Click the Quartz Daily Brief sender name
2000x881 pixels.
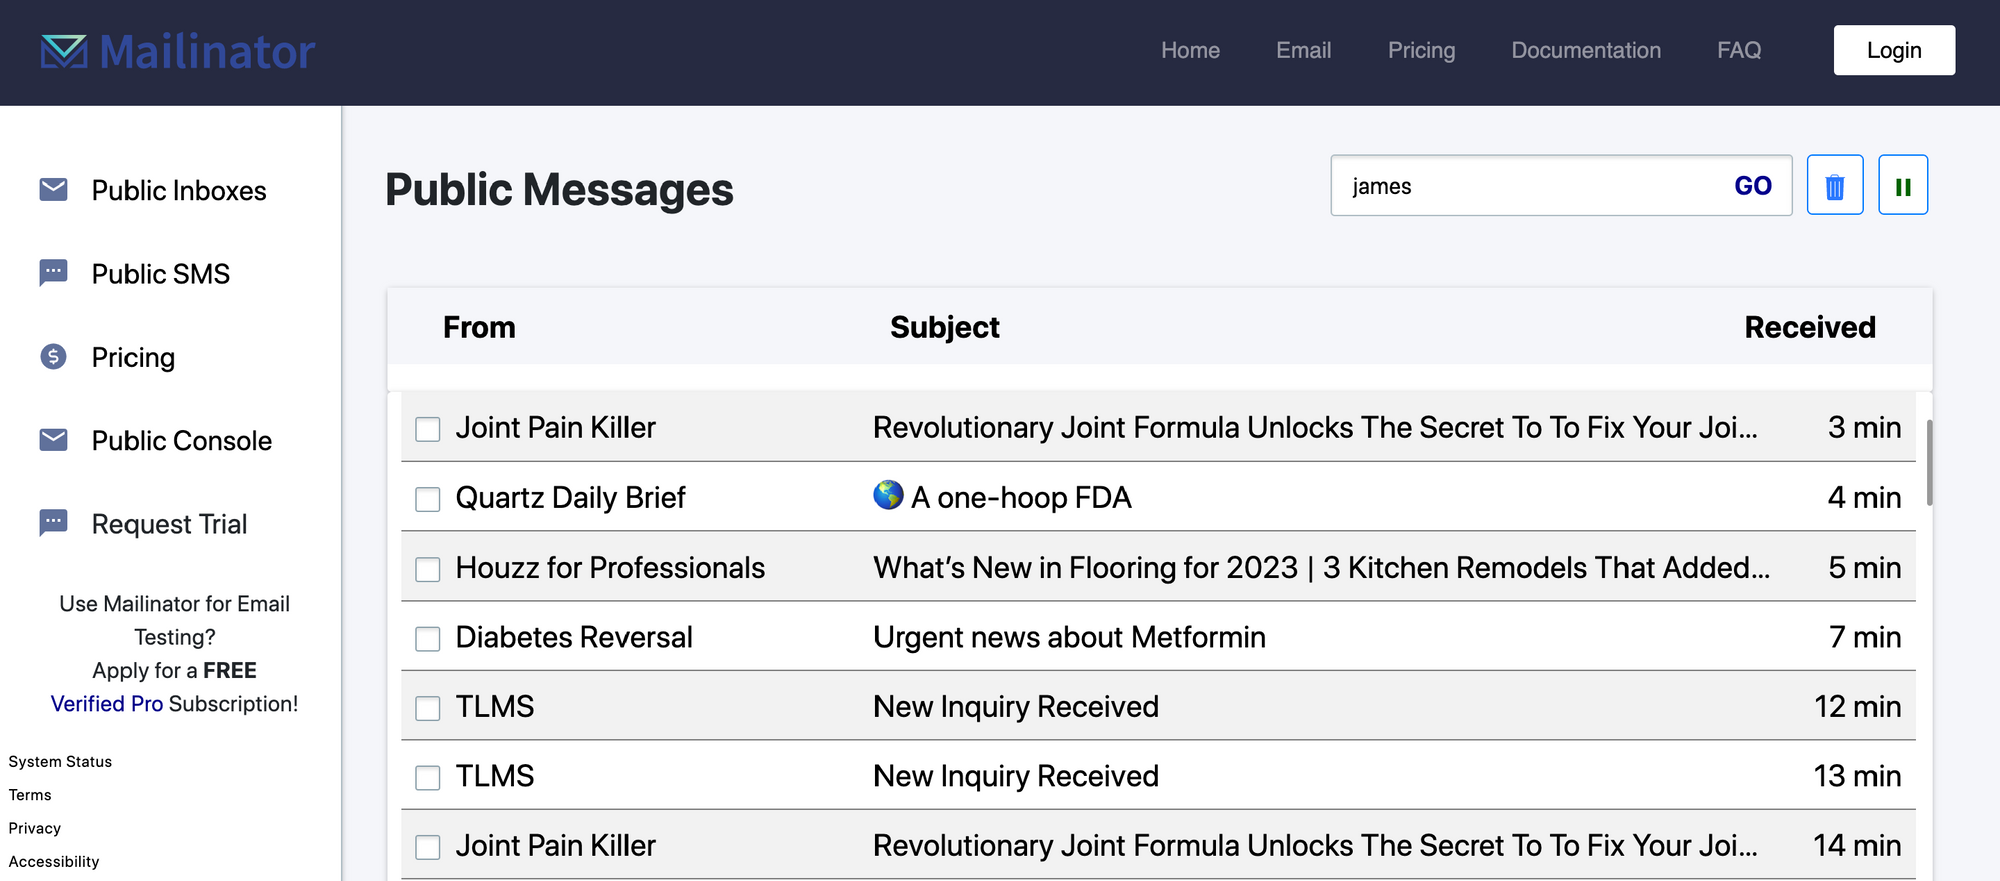[570, 497]
